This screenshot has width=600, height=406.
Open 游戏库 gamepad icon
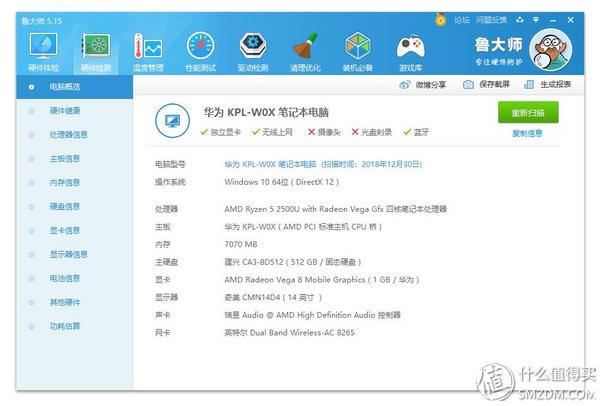(410, 52)
